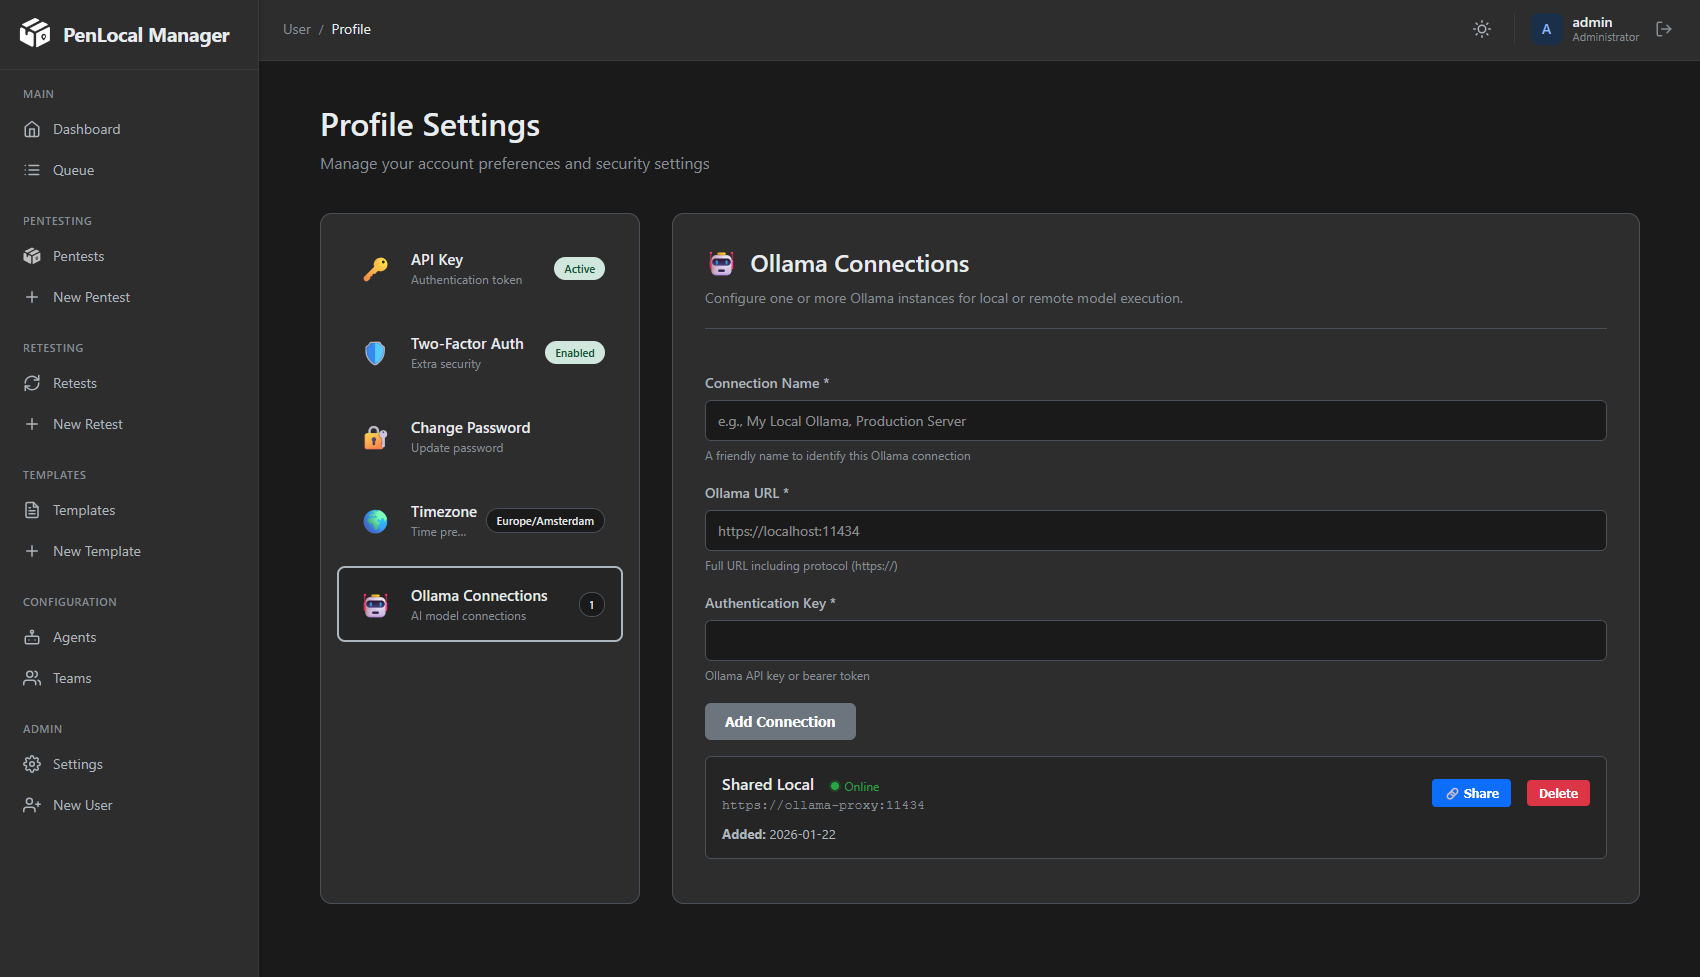Click the PenLocal Manager cube logo
This screenshot has width=1700, height=977.
click(35, 34)
